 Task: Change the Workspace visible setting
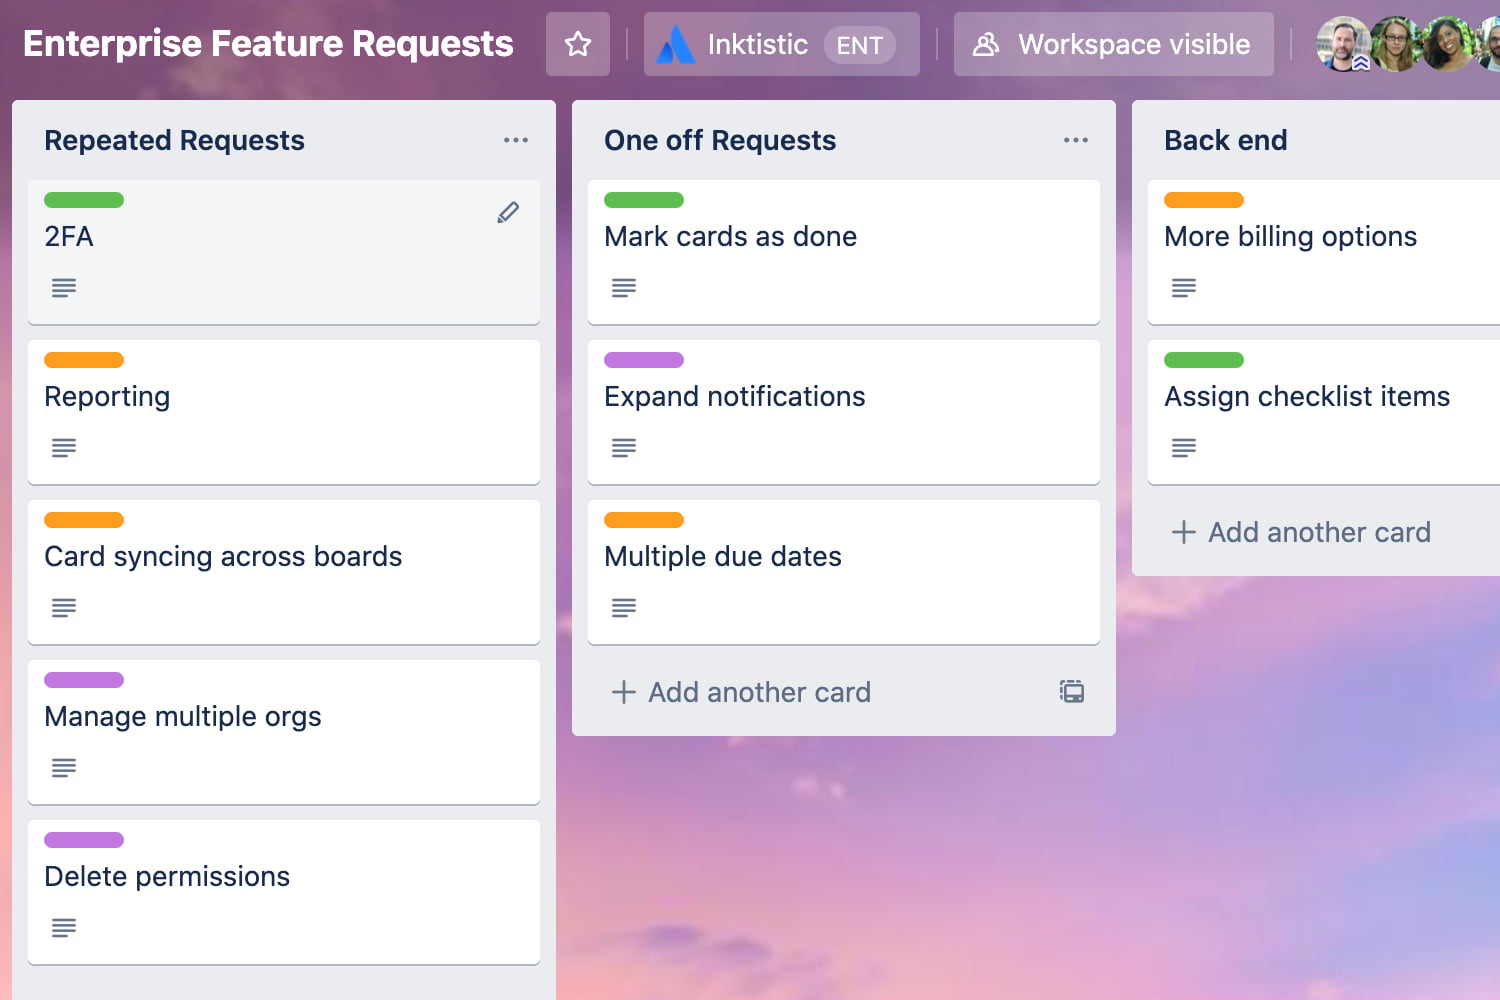[x=1113, y=43]
